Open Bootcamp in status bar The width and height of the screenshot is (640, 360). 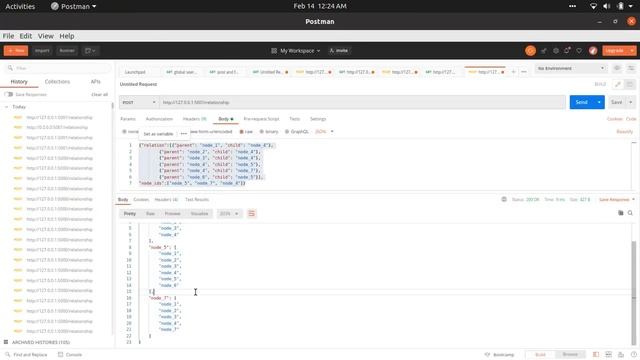click(499, 355)
